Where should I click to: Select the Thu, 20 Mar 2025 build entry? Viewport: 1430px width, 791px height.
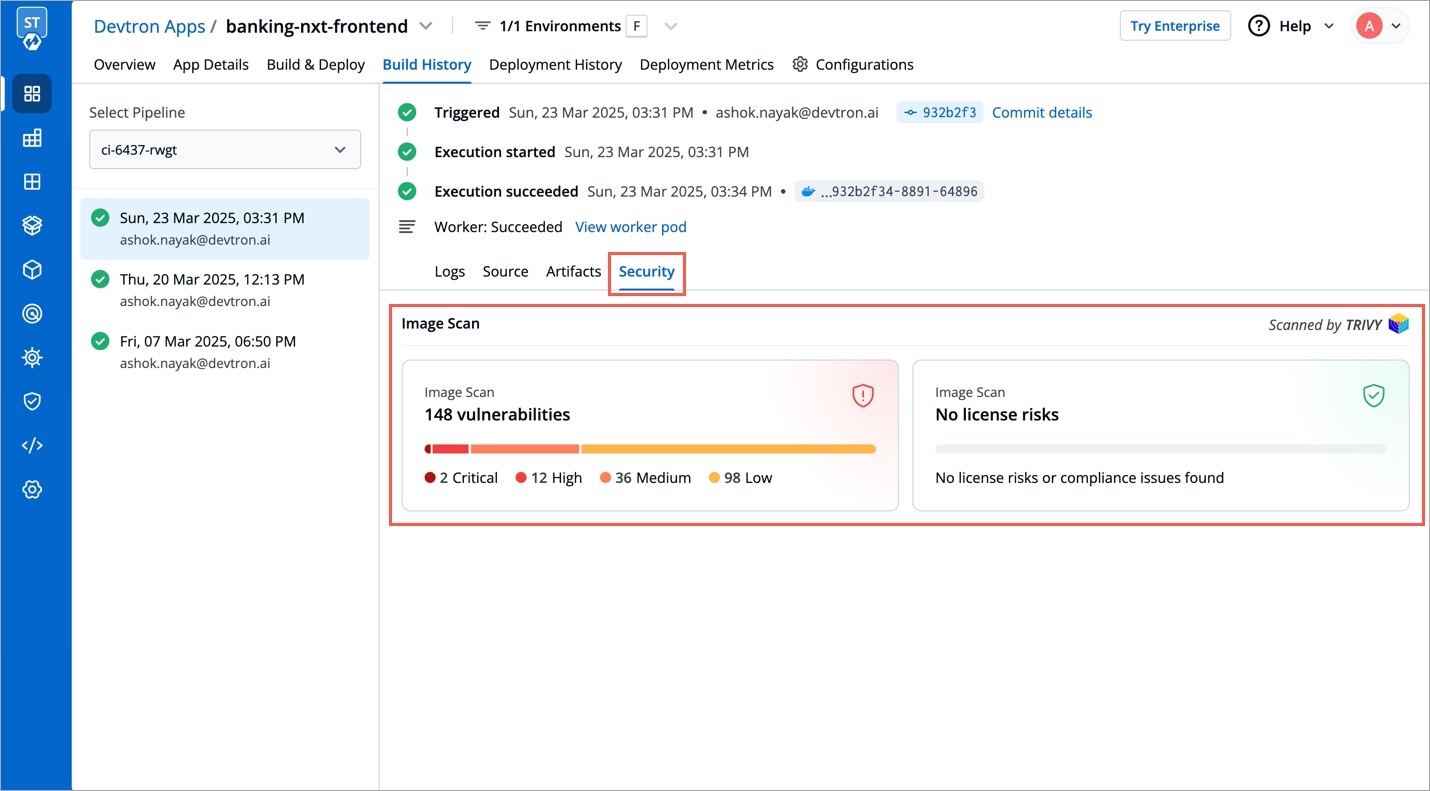(x=225, y=290)
